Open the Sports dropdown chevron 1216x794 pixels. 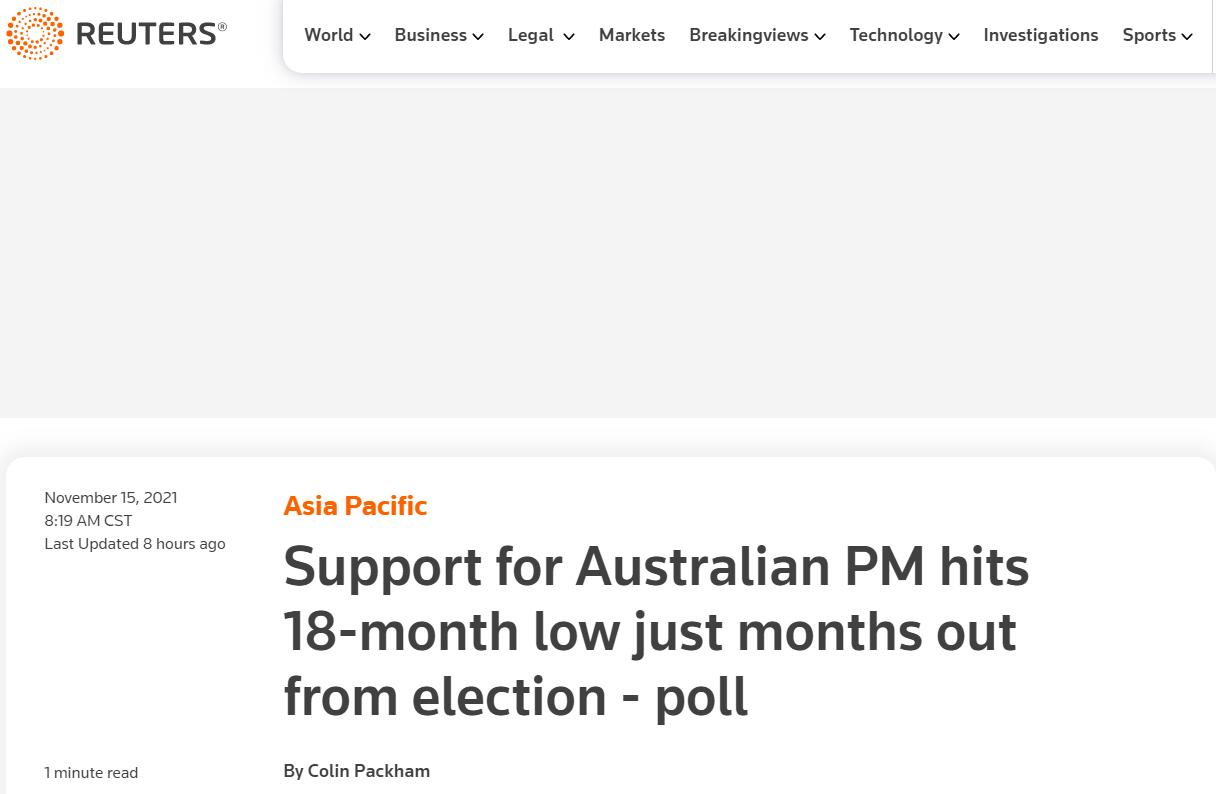coord(1187,37)
